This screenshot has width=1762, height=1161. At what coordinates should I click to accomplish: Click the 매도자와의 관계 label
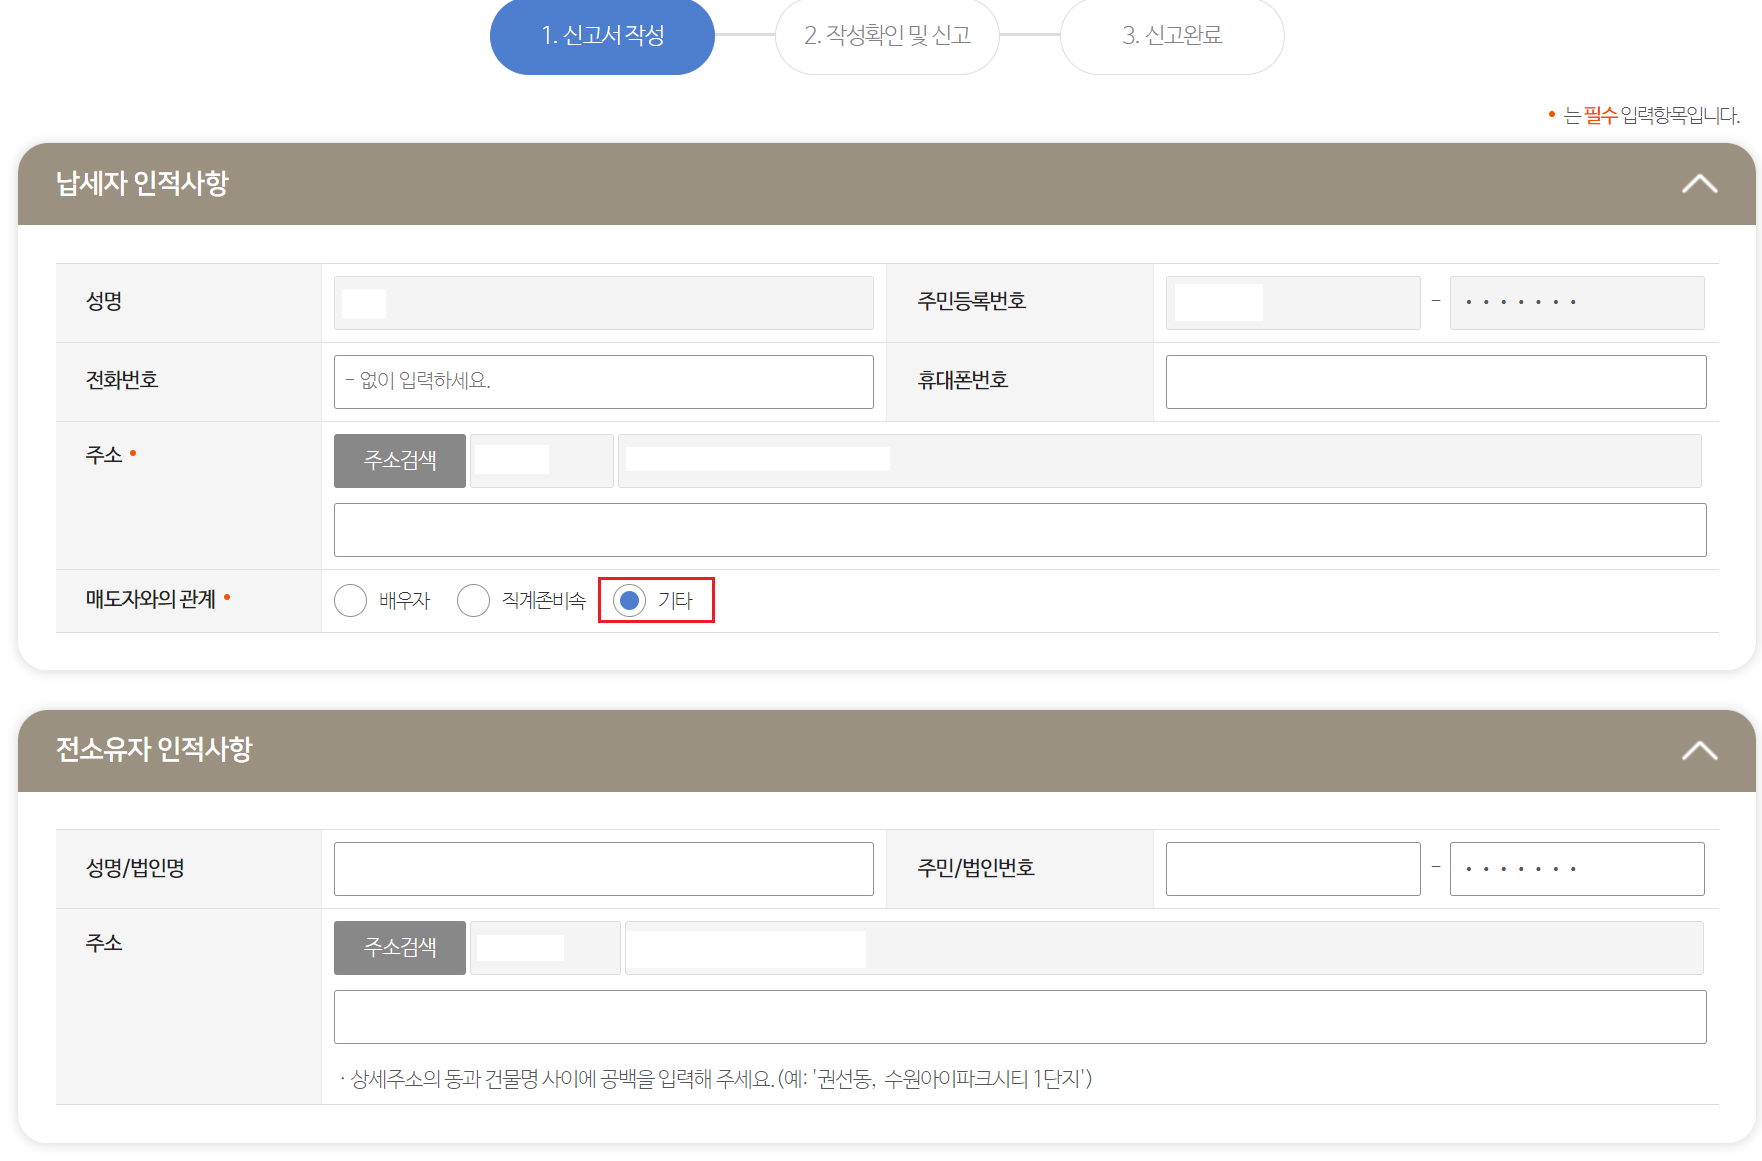click(151, 599)
